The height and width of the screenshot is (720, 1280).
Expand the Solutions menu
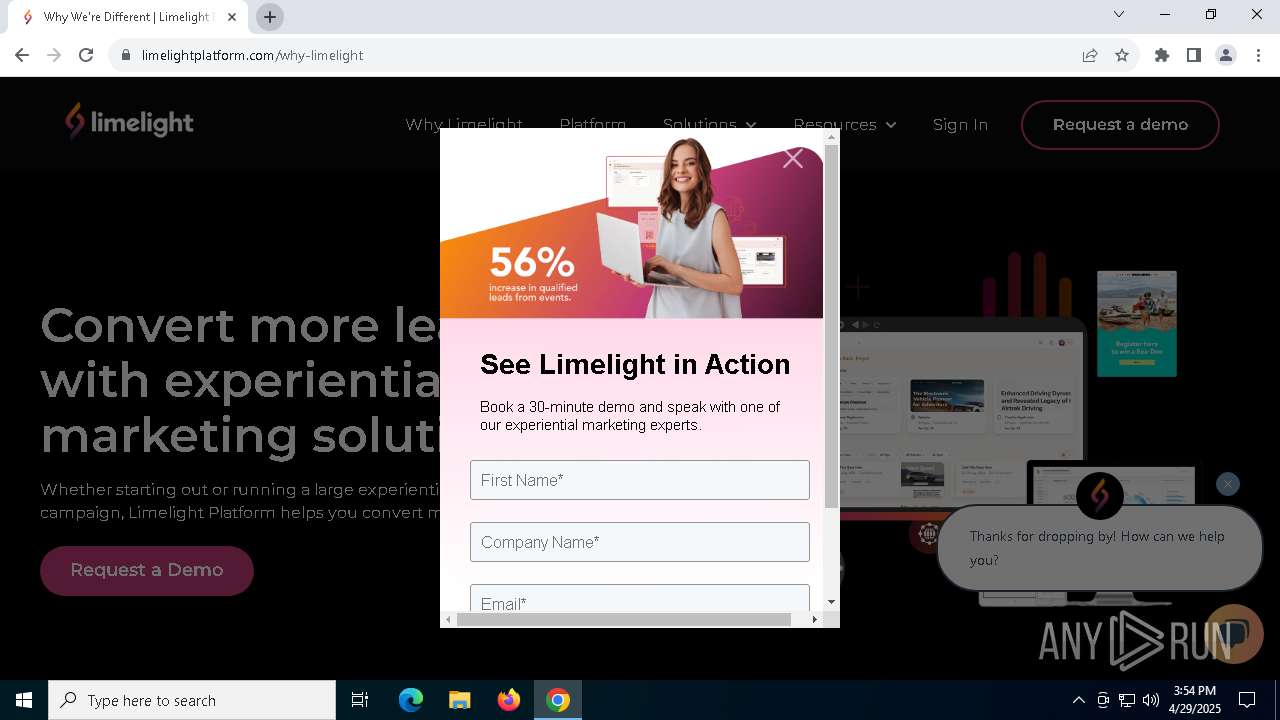coord(710,124)
